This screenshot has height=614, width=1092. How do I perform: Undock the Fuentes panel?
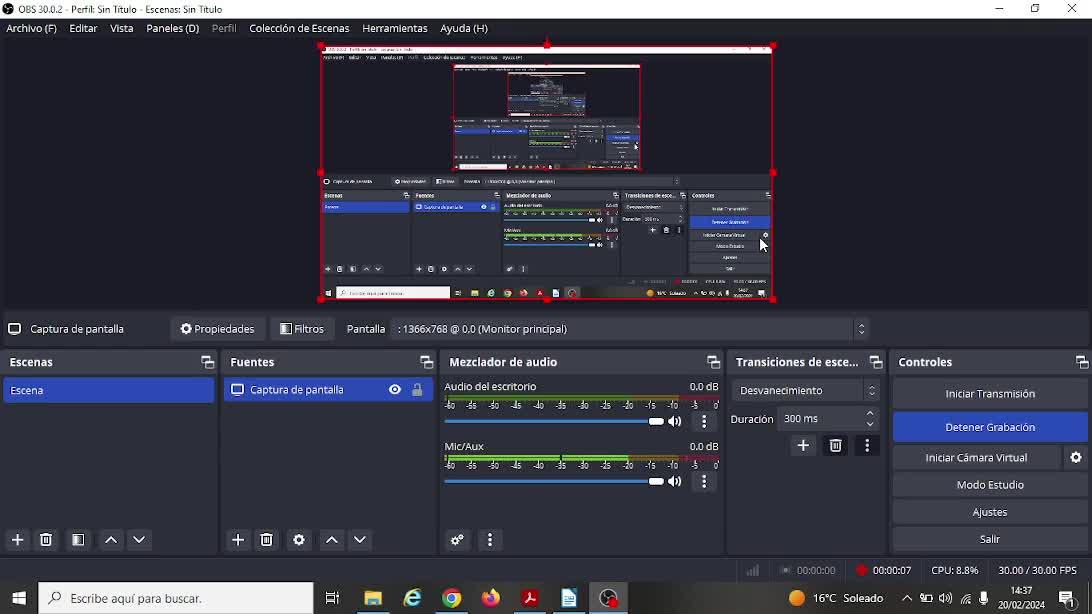click(426, 362)
